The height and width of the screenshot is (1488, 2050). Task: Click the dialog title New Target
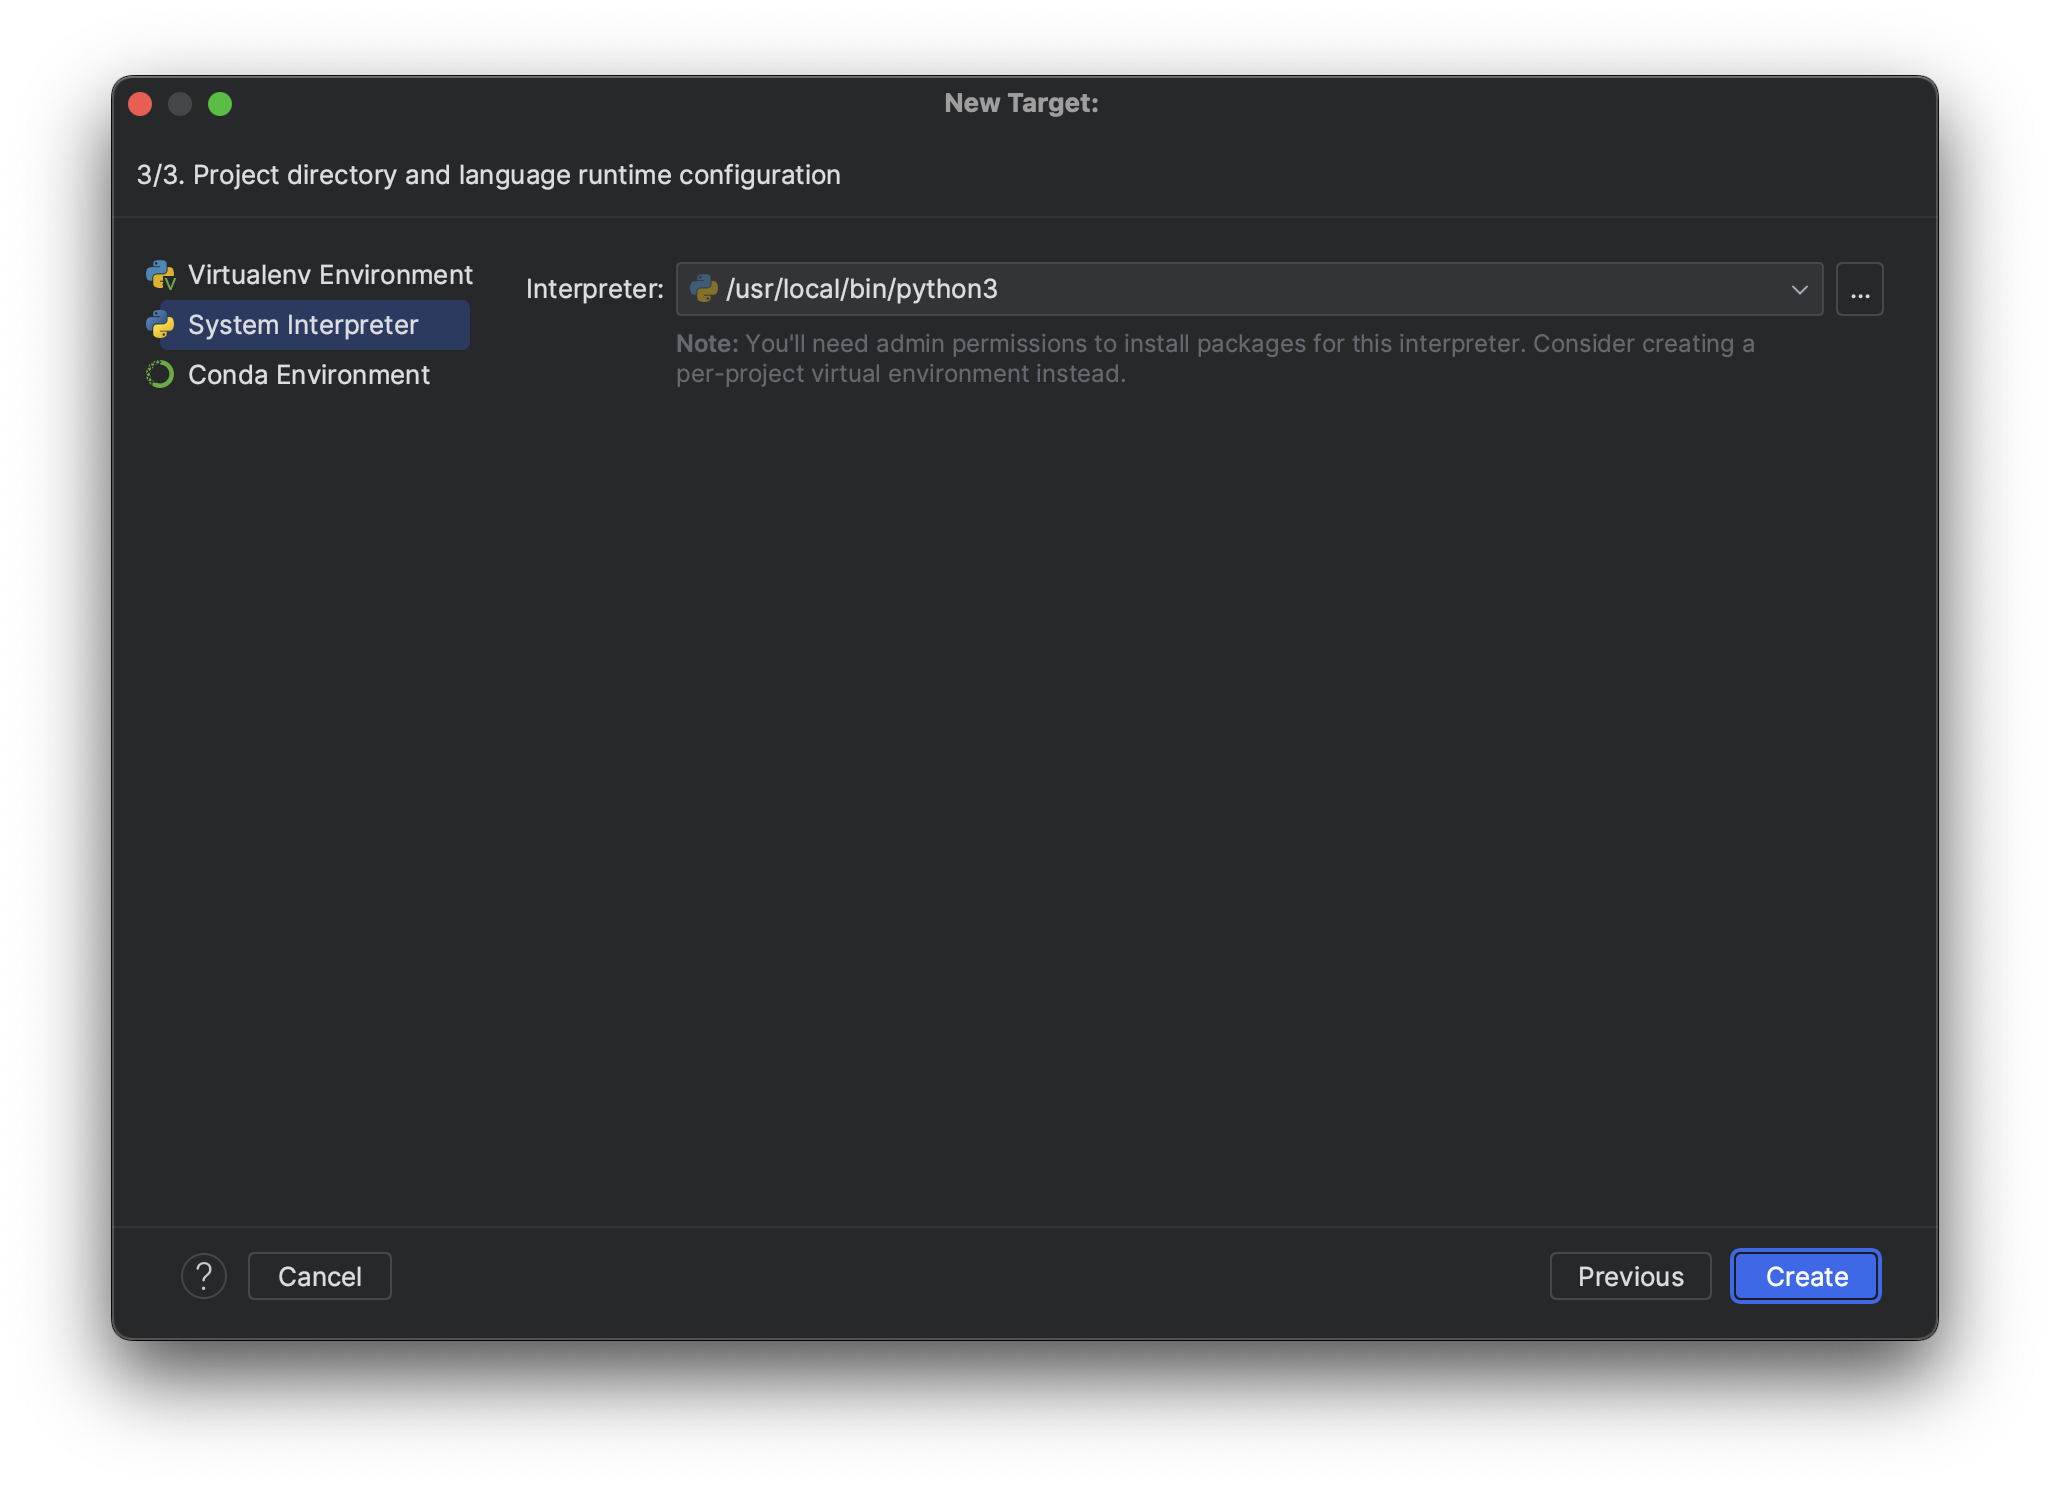[1022, 102]
